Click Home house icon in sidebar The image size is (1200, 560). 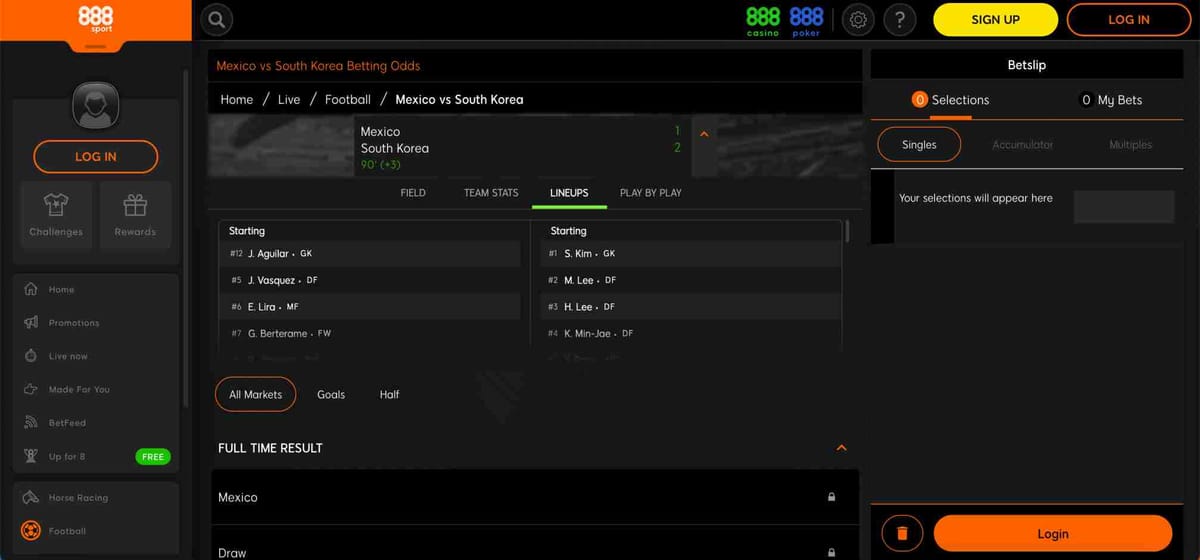pos(30,289)
